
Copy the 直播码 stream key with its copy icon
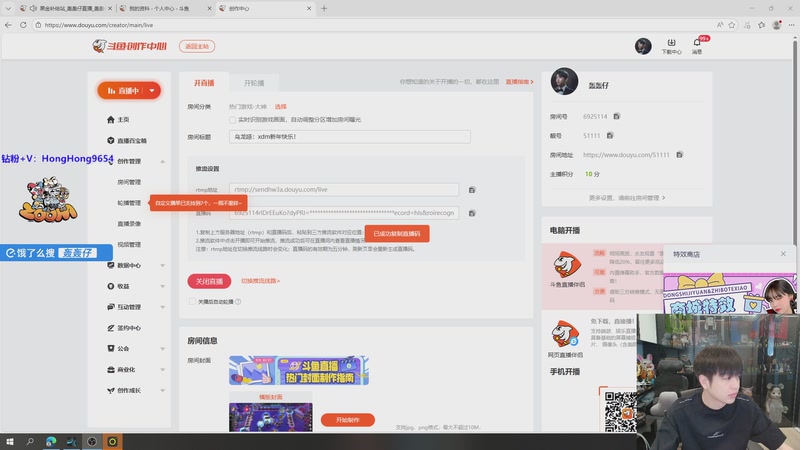point(472,213)
